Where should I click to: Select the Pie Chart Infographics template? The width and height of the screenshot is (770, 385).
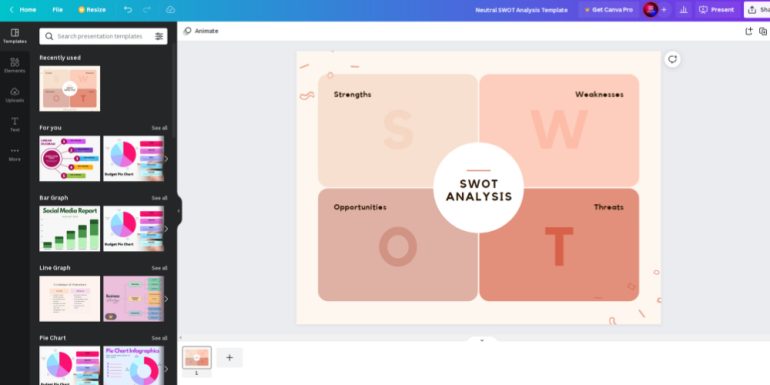click(x=133, y=366)
